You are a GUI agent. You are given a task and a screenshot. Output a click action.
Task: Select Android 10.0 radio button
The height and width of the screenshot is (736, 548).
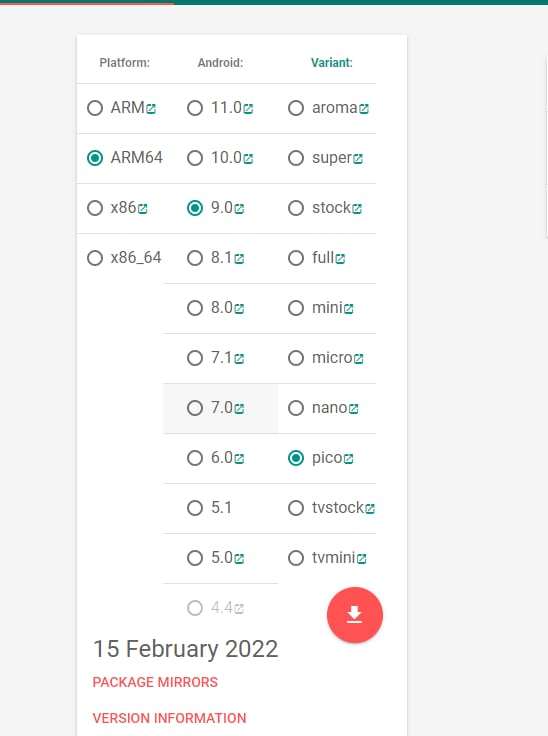coord(195,158)
